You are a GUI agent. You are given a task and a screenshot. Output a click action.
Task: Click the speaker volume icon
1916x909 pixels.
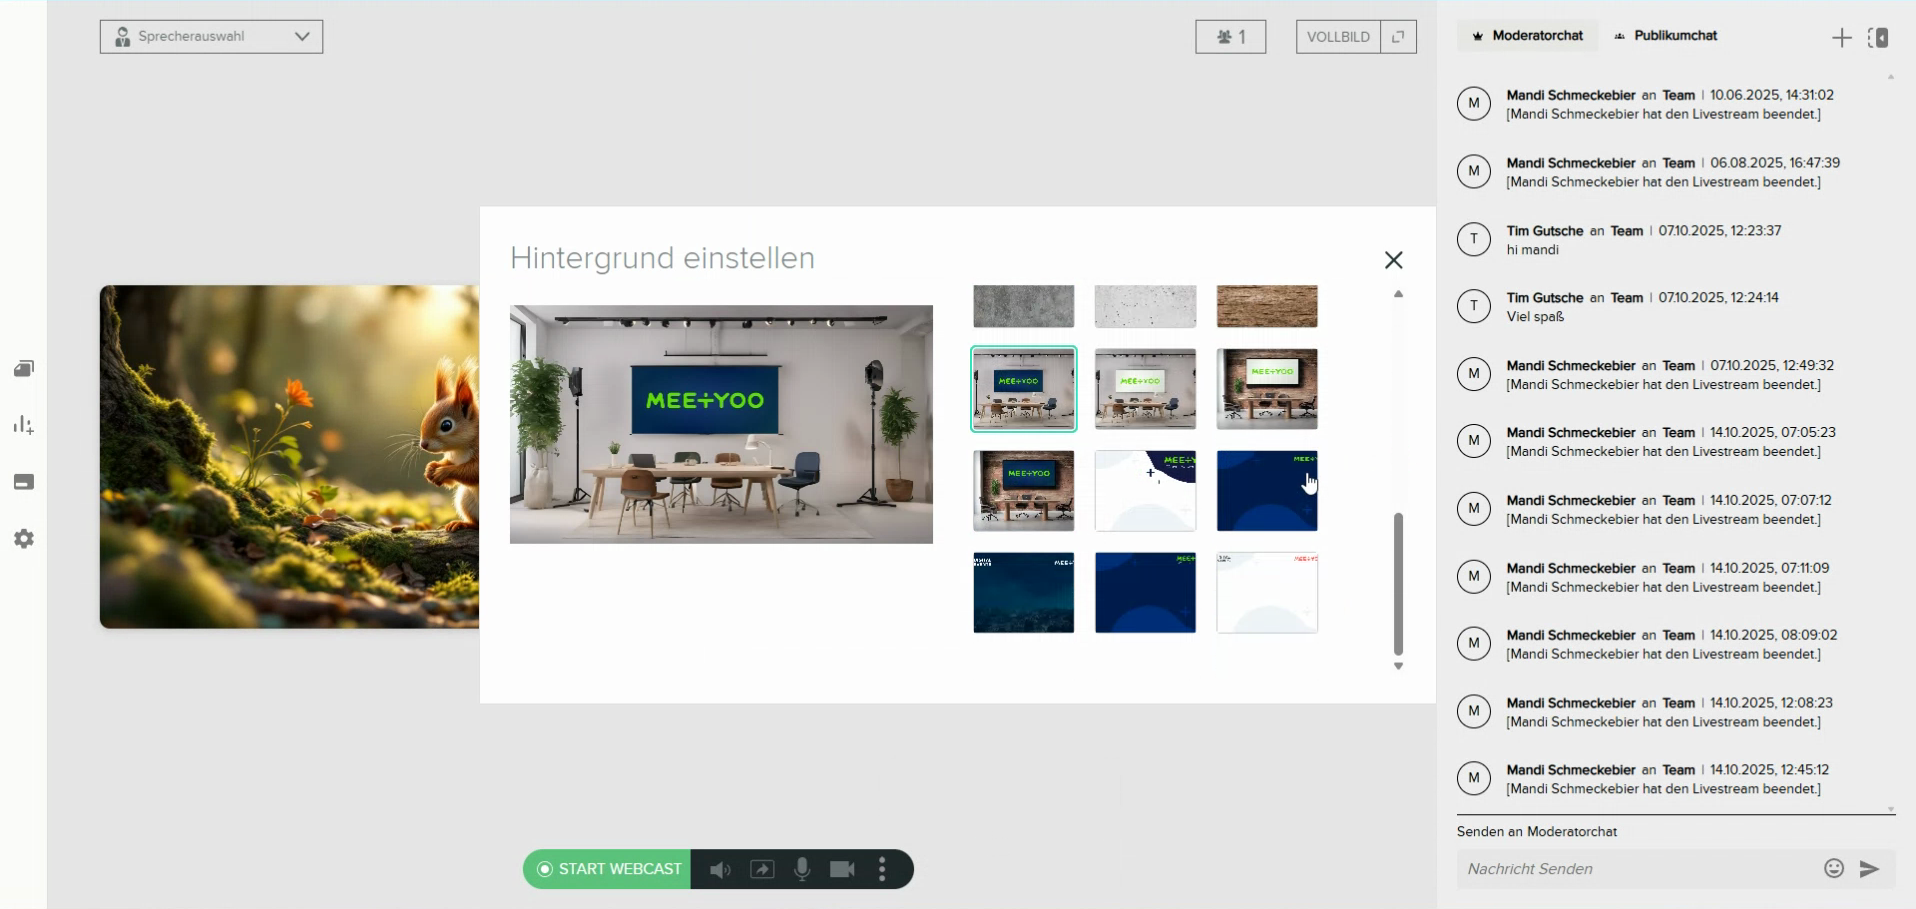719,870
